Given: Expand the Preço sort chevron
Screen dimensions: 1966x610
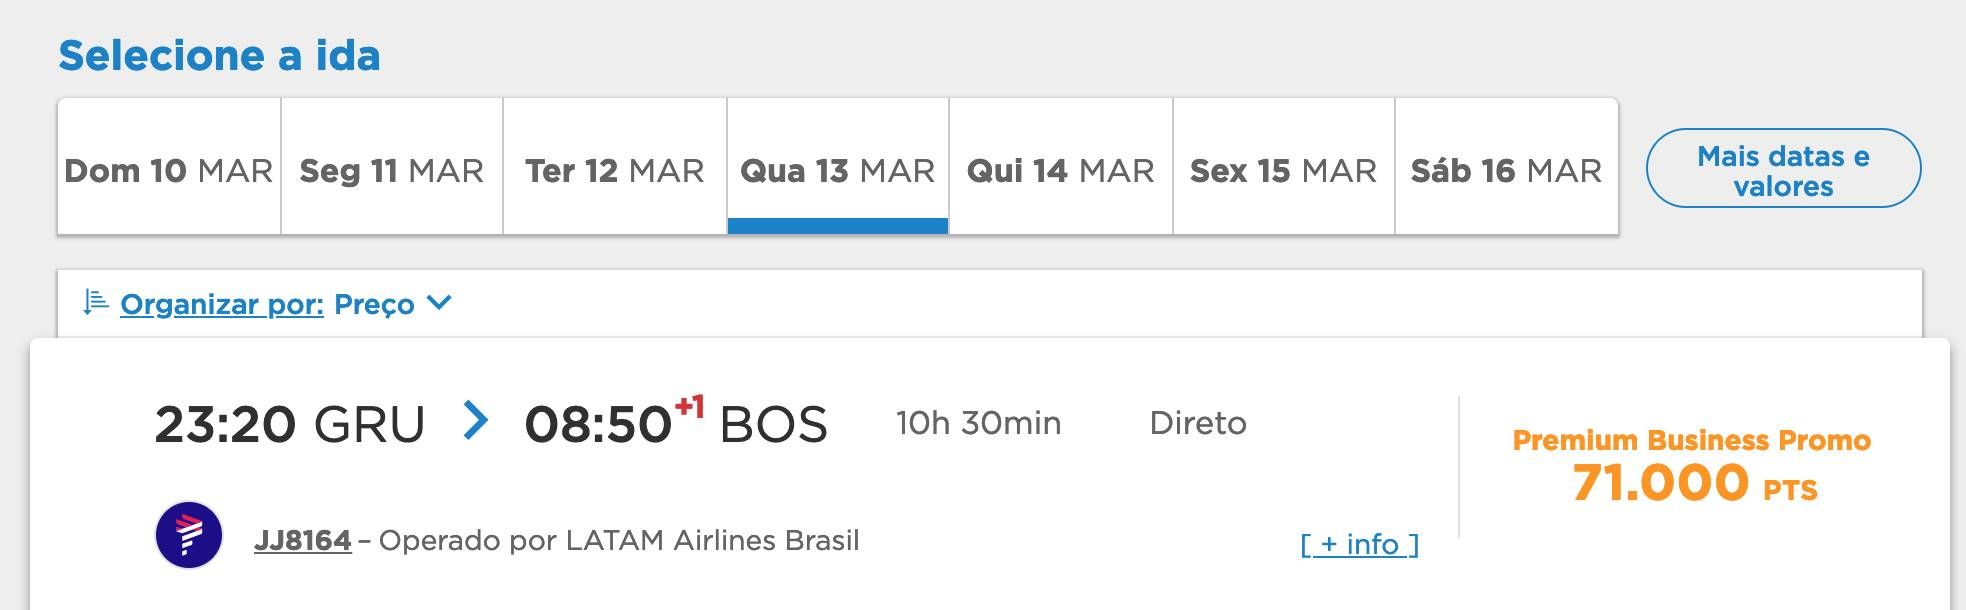Looking at the screenshot, I should pyautogui.click(x=439, y=302).
